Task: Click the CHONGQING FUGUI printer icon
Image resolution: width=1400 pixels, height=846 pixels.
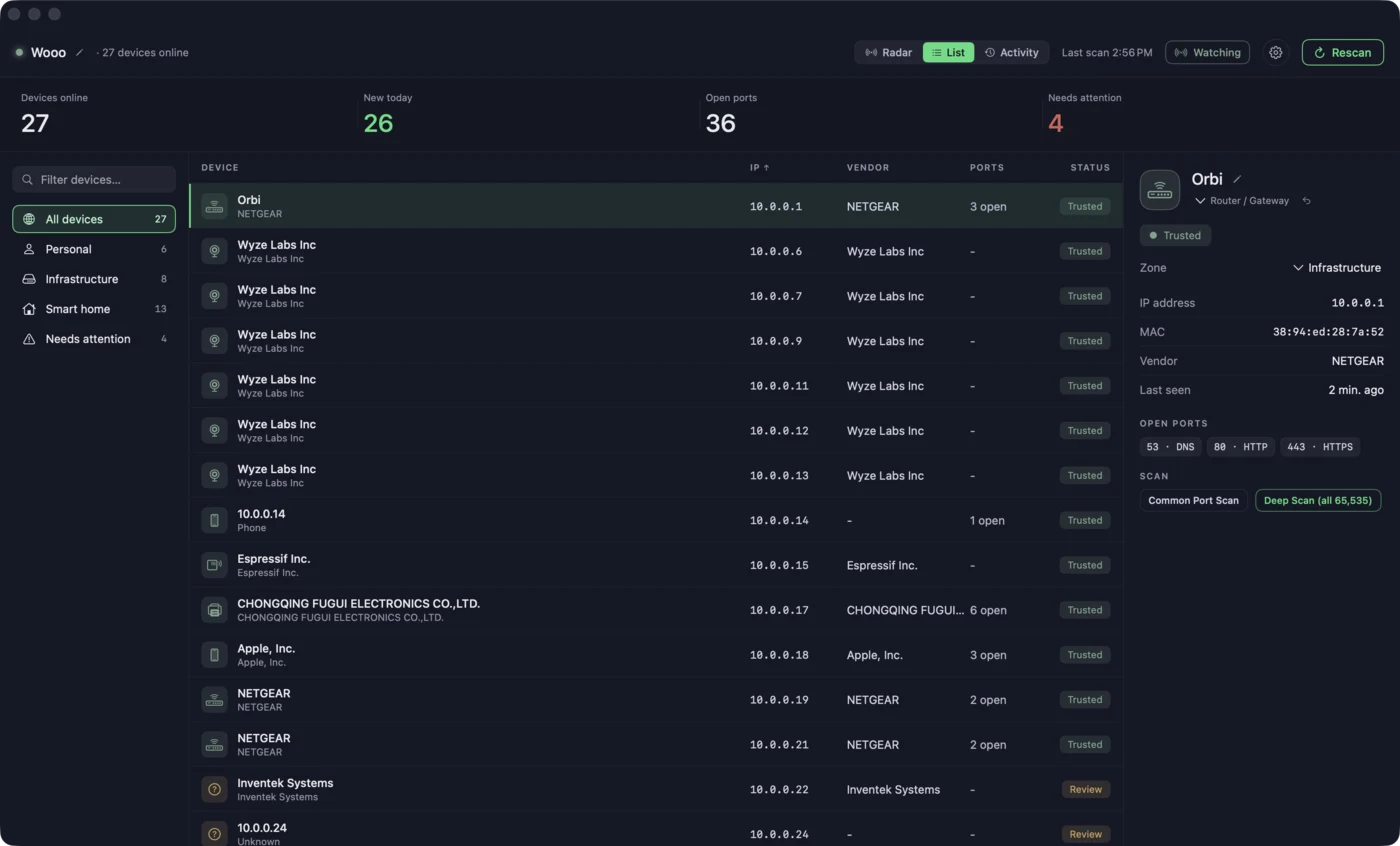Action: pos(214,610)
